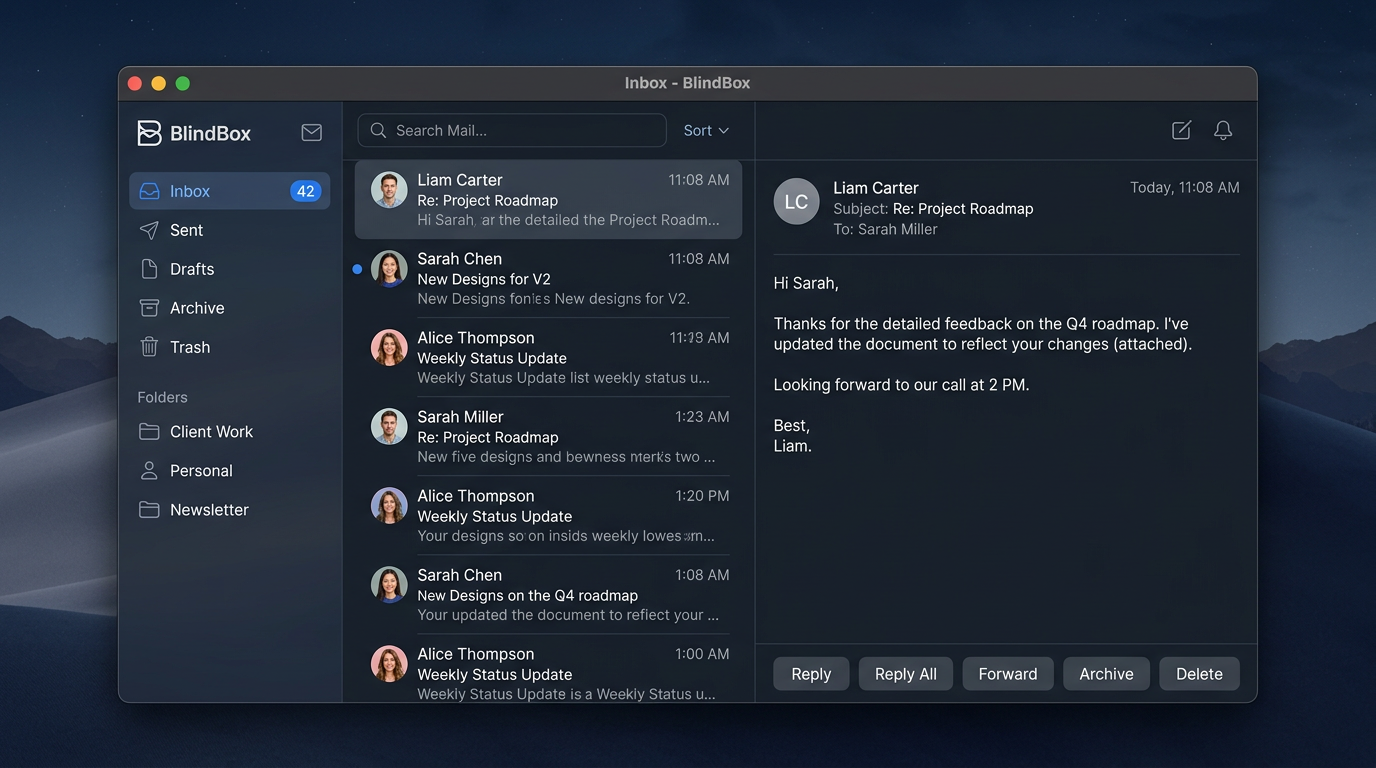The image size is (1376, 768).
Task: Click the Reply All button
Action: tap(904, 673)
